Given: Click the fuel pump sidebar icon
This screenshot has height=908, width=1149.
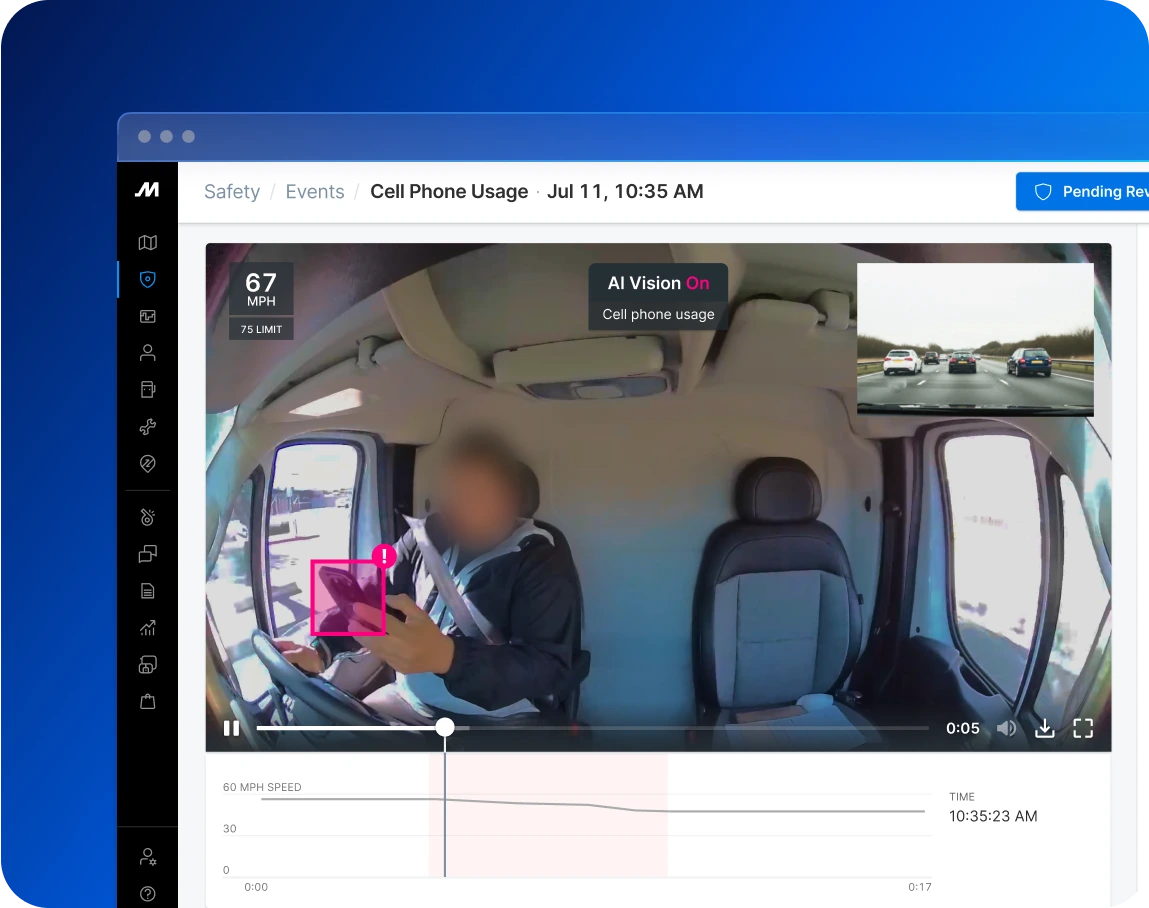Looking at the screenshot, I should pos(148,390).
